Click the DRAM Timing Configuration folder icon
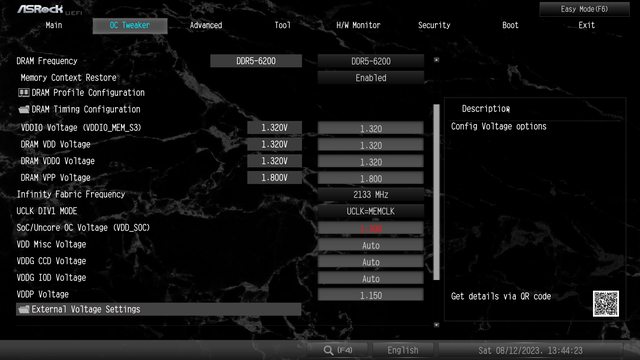The width and height of the screenshot is (640, 360). [x=24, y=109]
